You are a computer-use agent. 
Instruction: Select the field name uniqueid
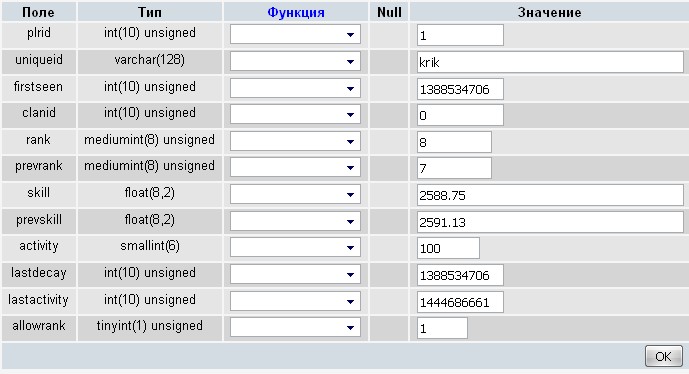pos(39,60)
